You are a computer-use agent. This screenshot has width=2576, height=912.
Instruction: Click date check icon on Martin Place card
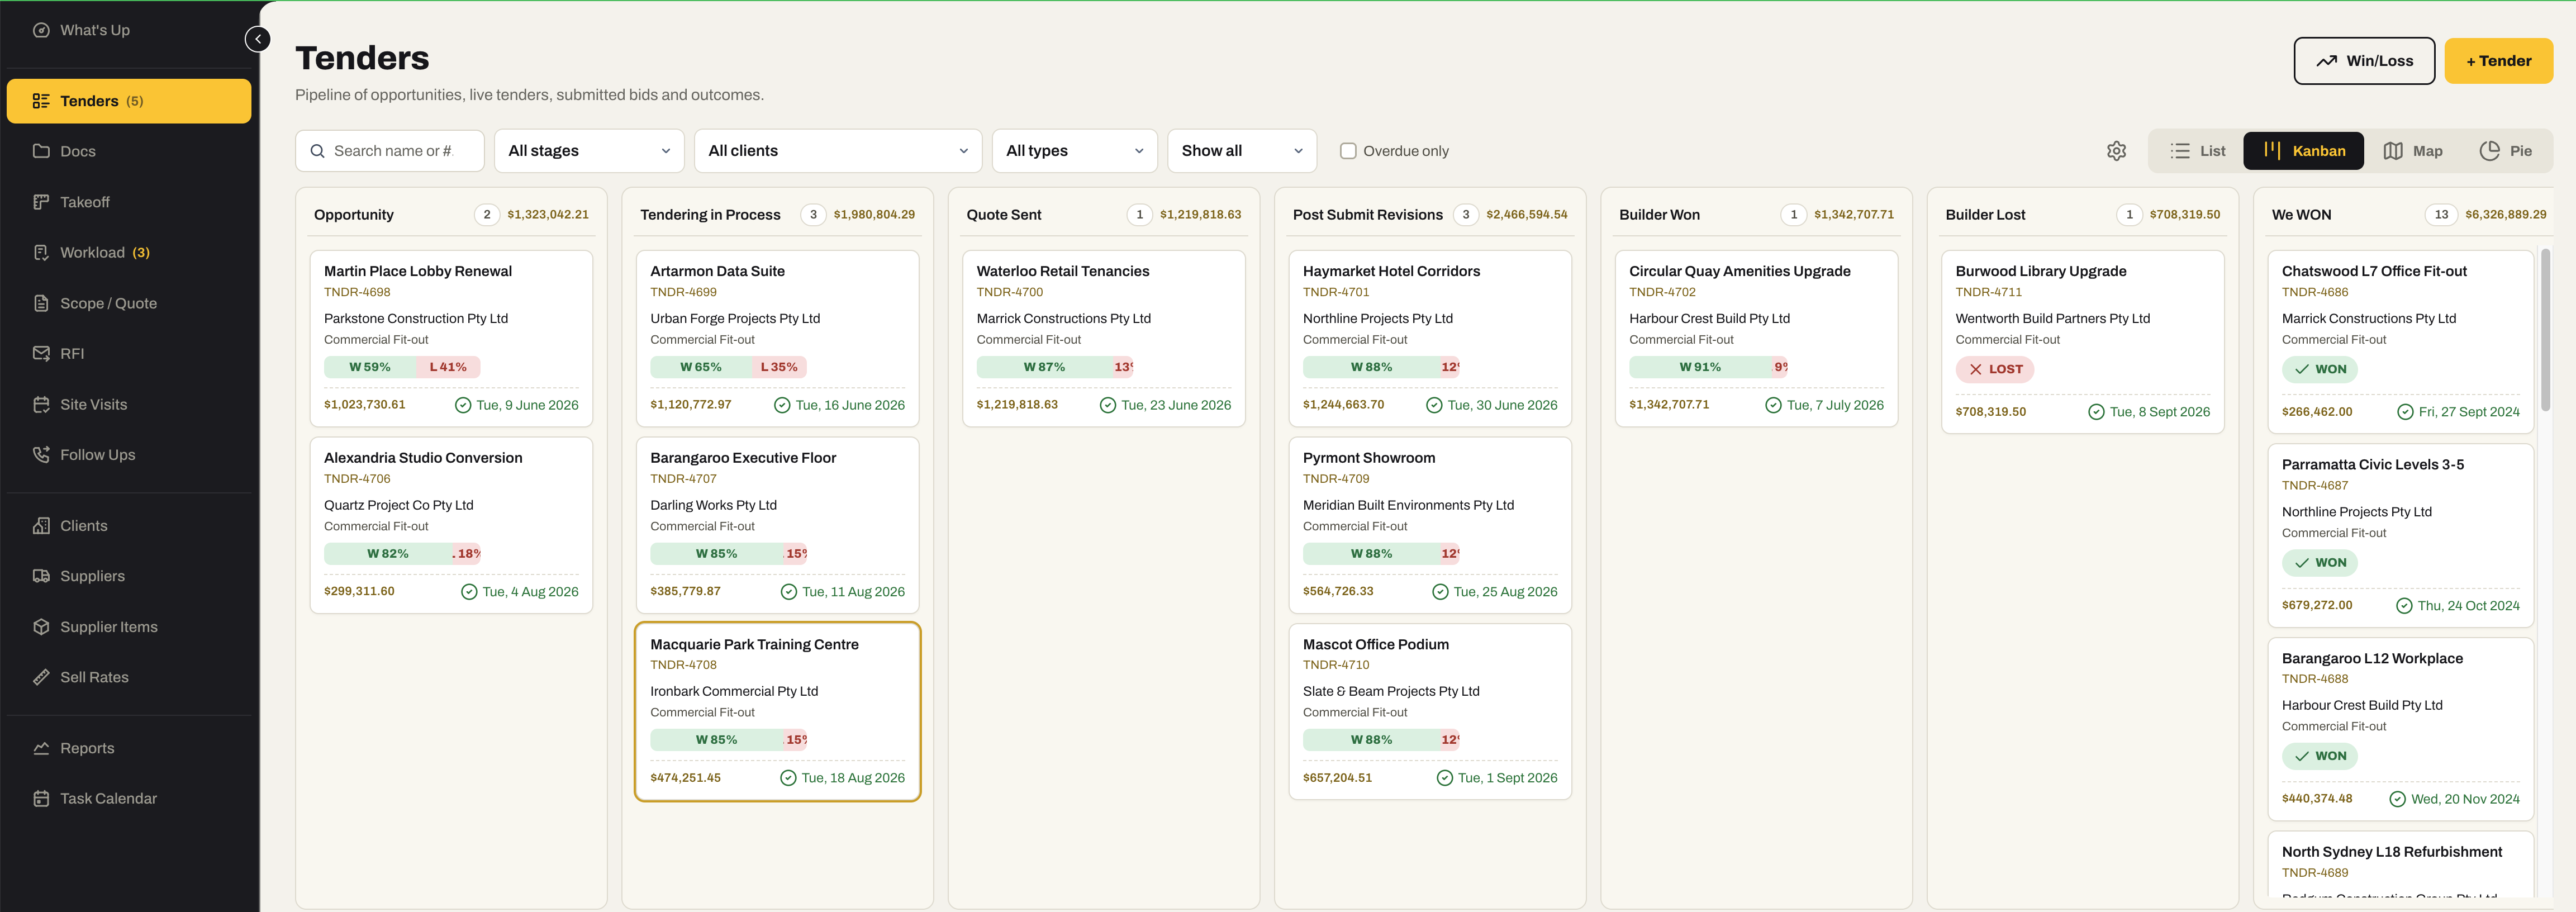(x=463, y=405)
